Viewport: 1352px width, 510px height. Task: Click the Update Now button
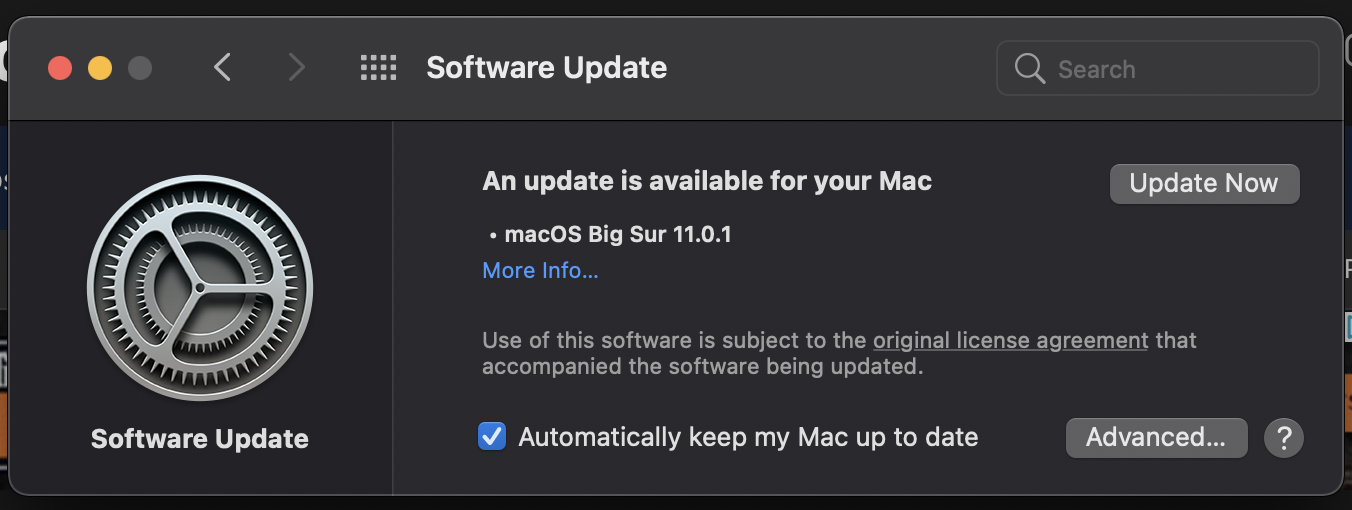click(x=1204, y=184)
